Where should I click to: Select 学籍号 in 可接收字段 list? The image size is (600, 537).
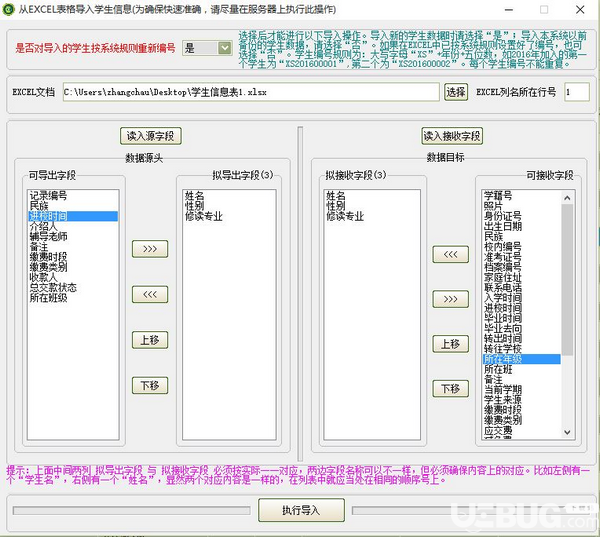[522, 196]
